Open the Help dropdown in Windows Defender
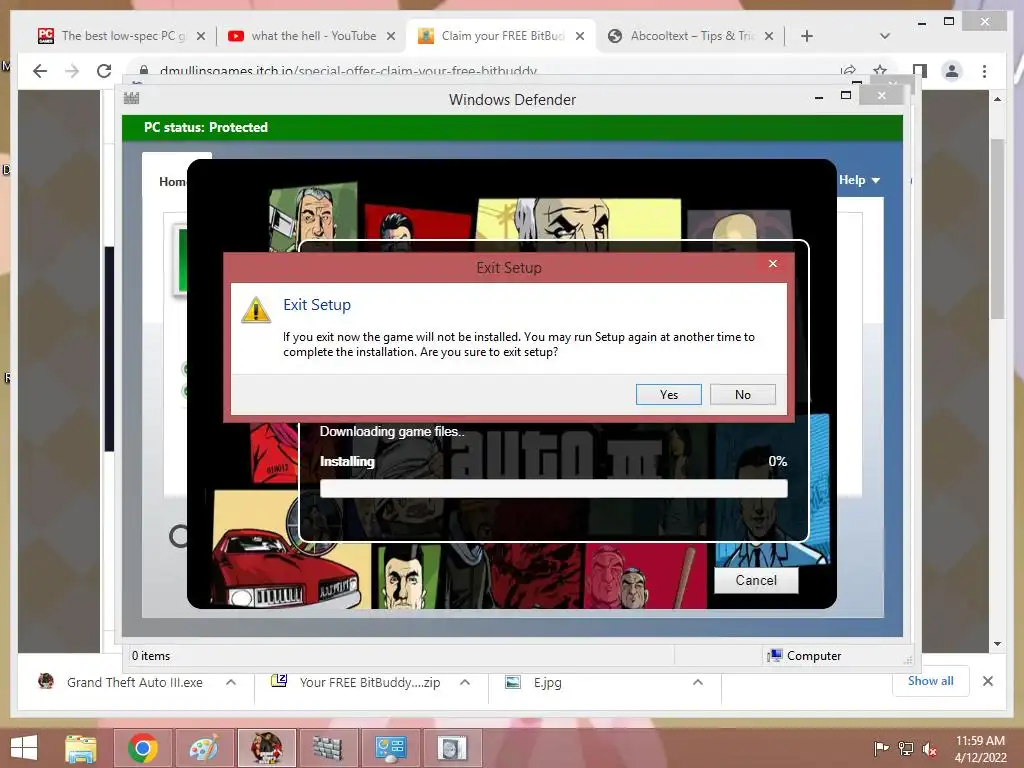Screen dimensions: 1024x768 (859, 180)
